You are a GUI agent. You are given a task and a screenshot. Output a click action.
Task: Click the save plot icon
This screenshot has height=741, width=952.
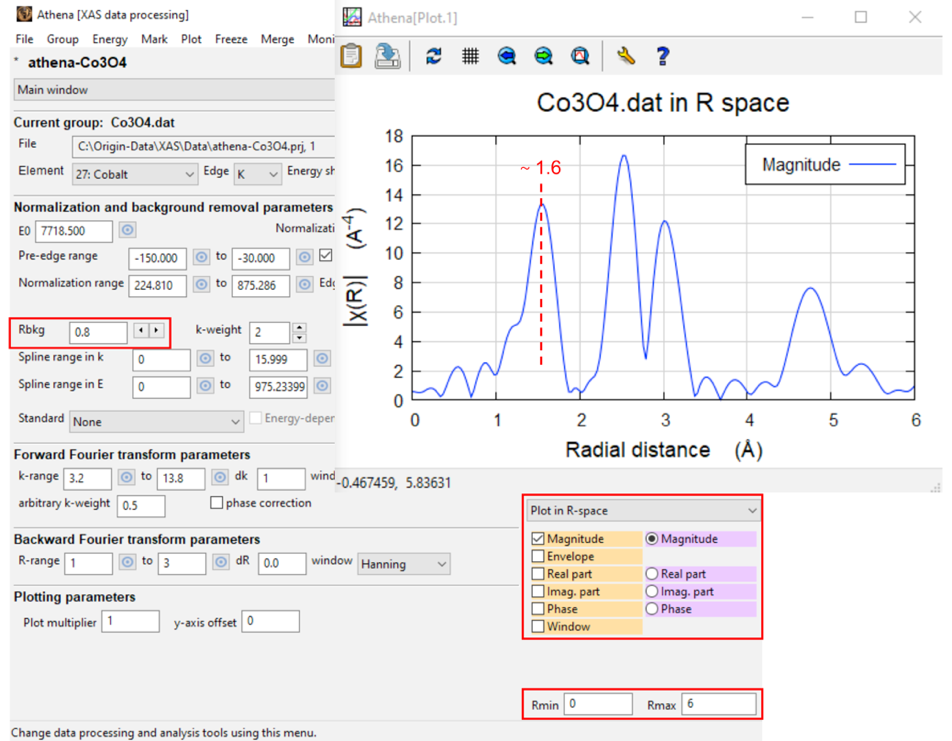point(387,56)
